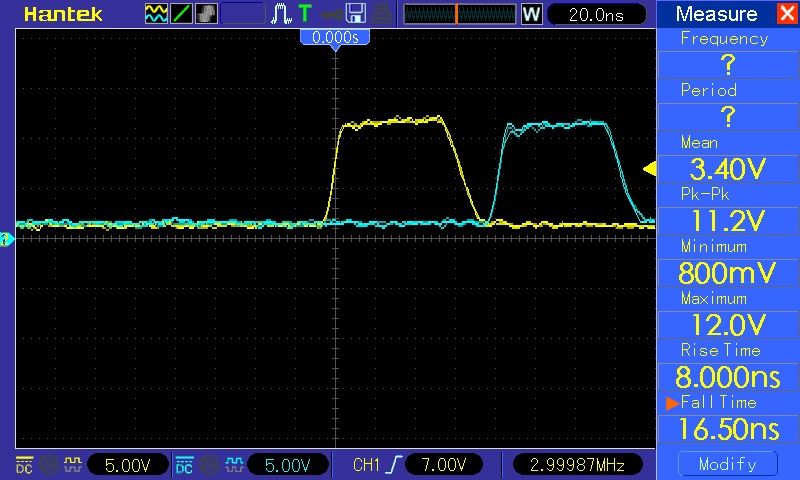Click the cyan CH2 DC coupling icon

click(184, 465)
